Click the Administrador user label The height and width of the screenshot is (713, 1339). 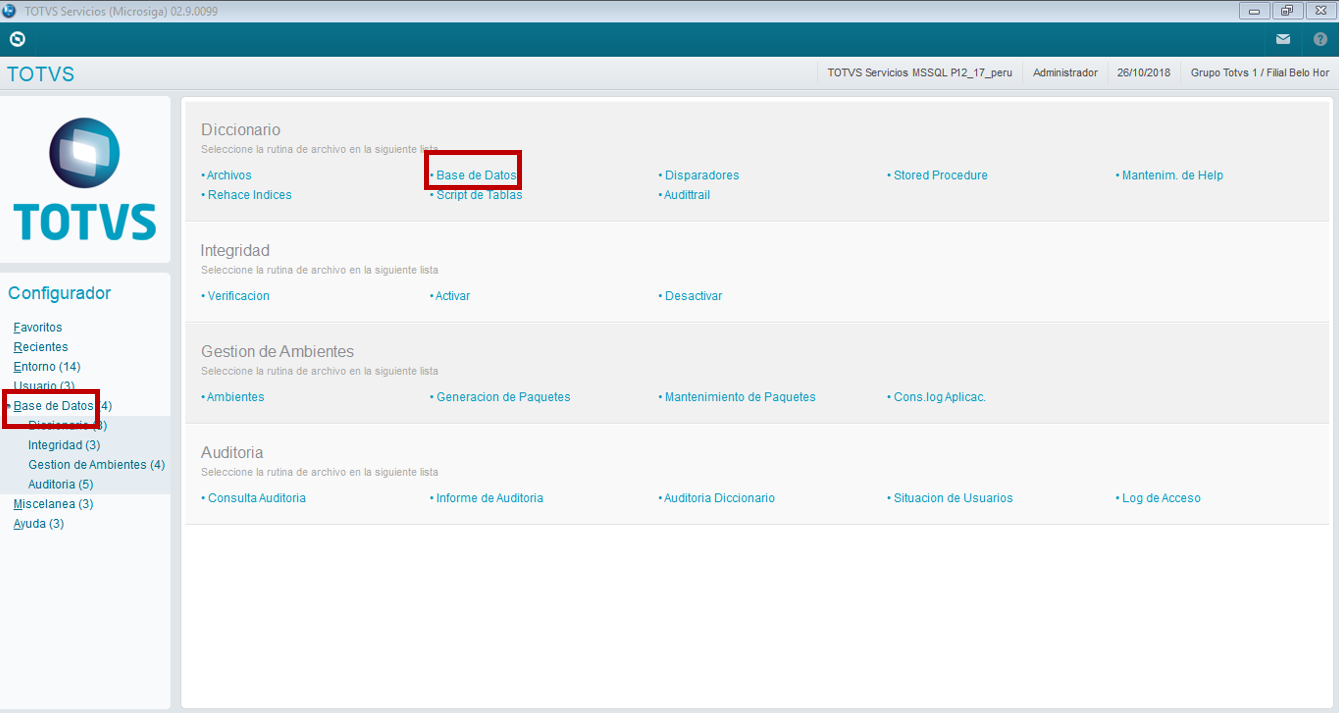(1065, 73)
